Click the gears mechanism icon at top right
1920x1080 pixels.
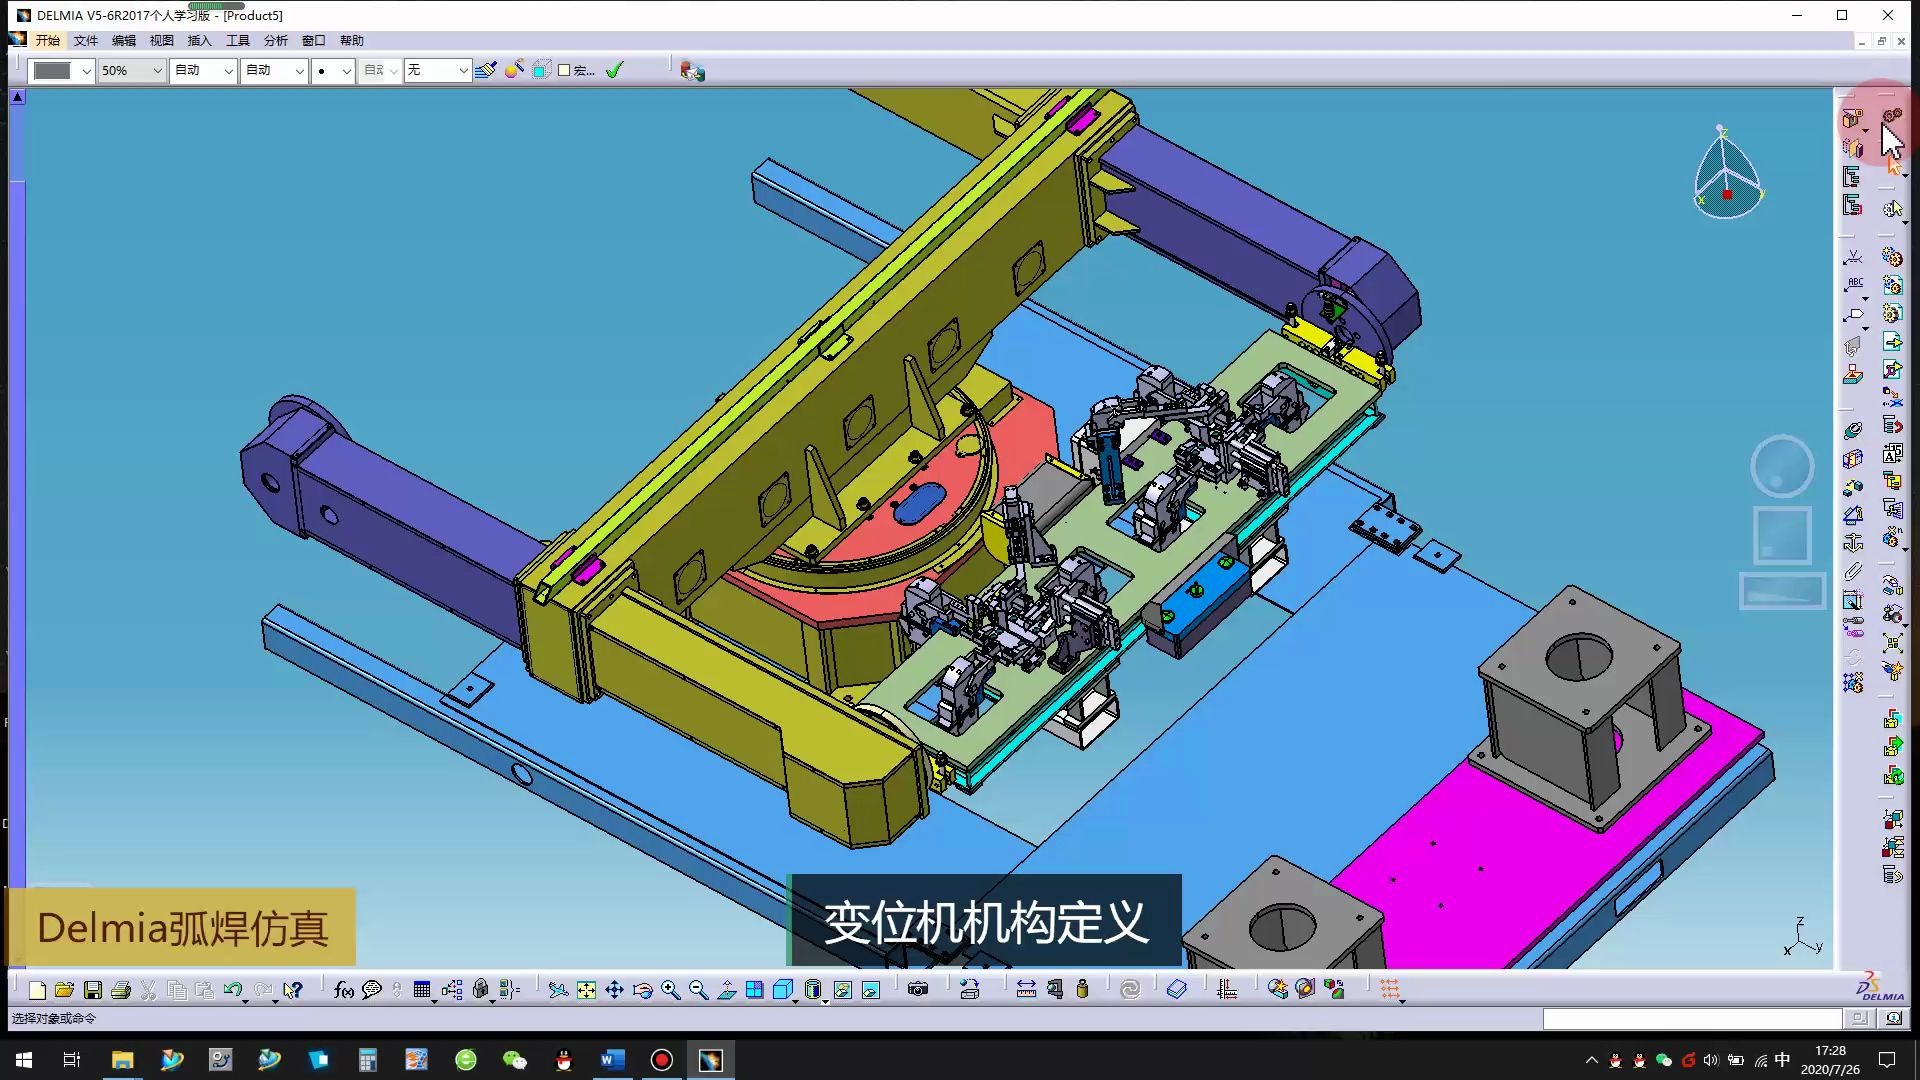pos(1892,118)
